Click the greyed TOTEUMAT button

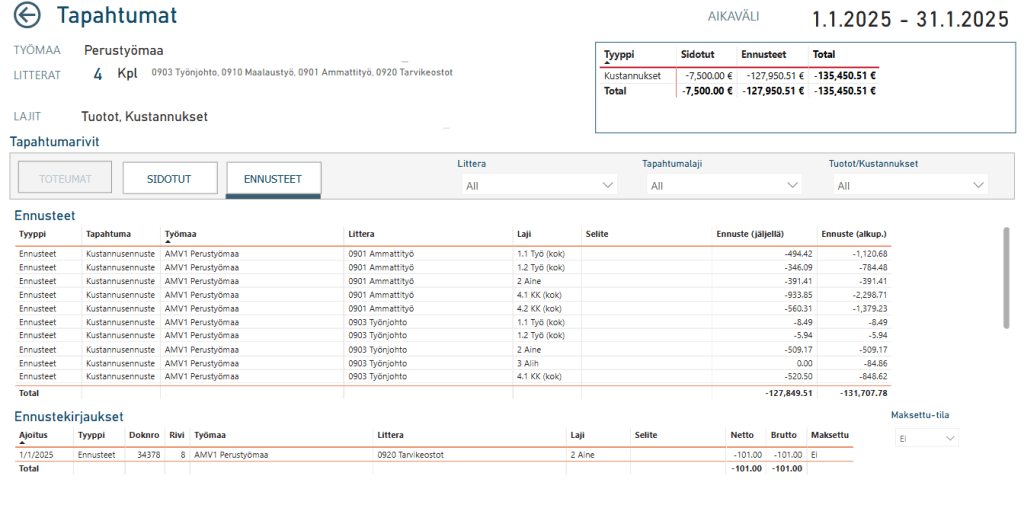(65, 178)
